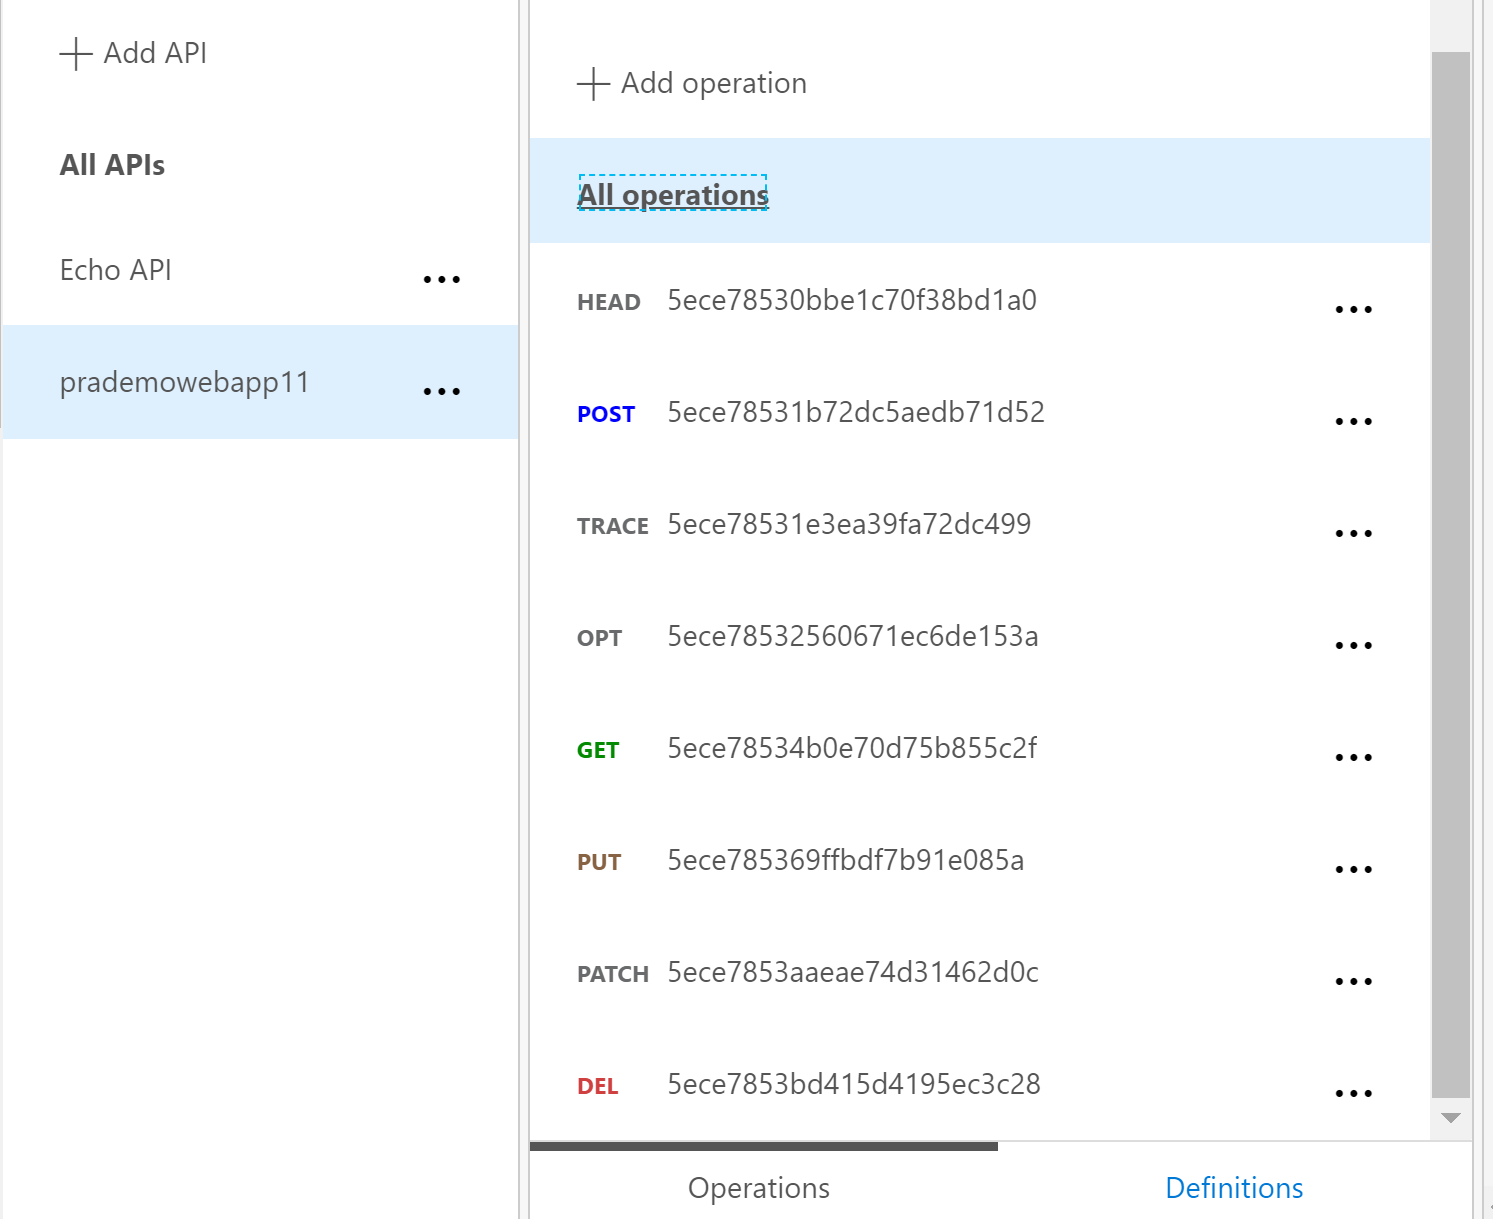Open the PATCH operation's ellipsis menu
The height and width of the screenshot is (1219, 1493).
1354,980
